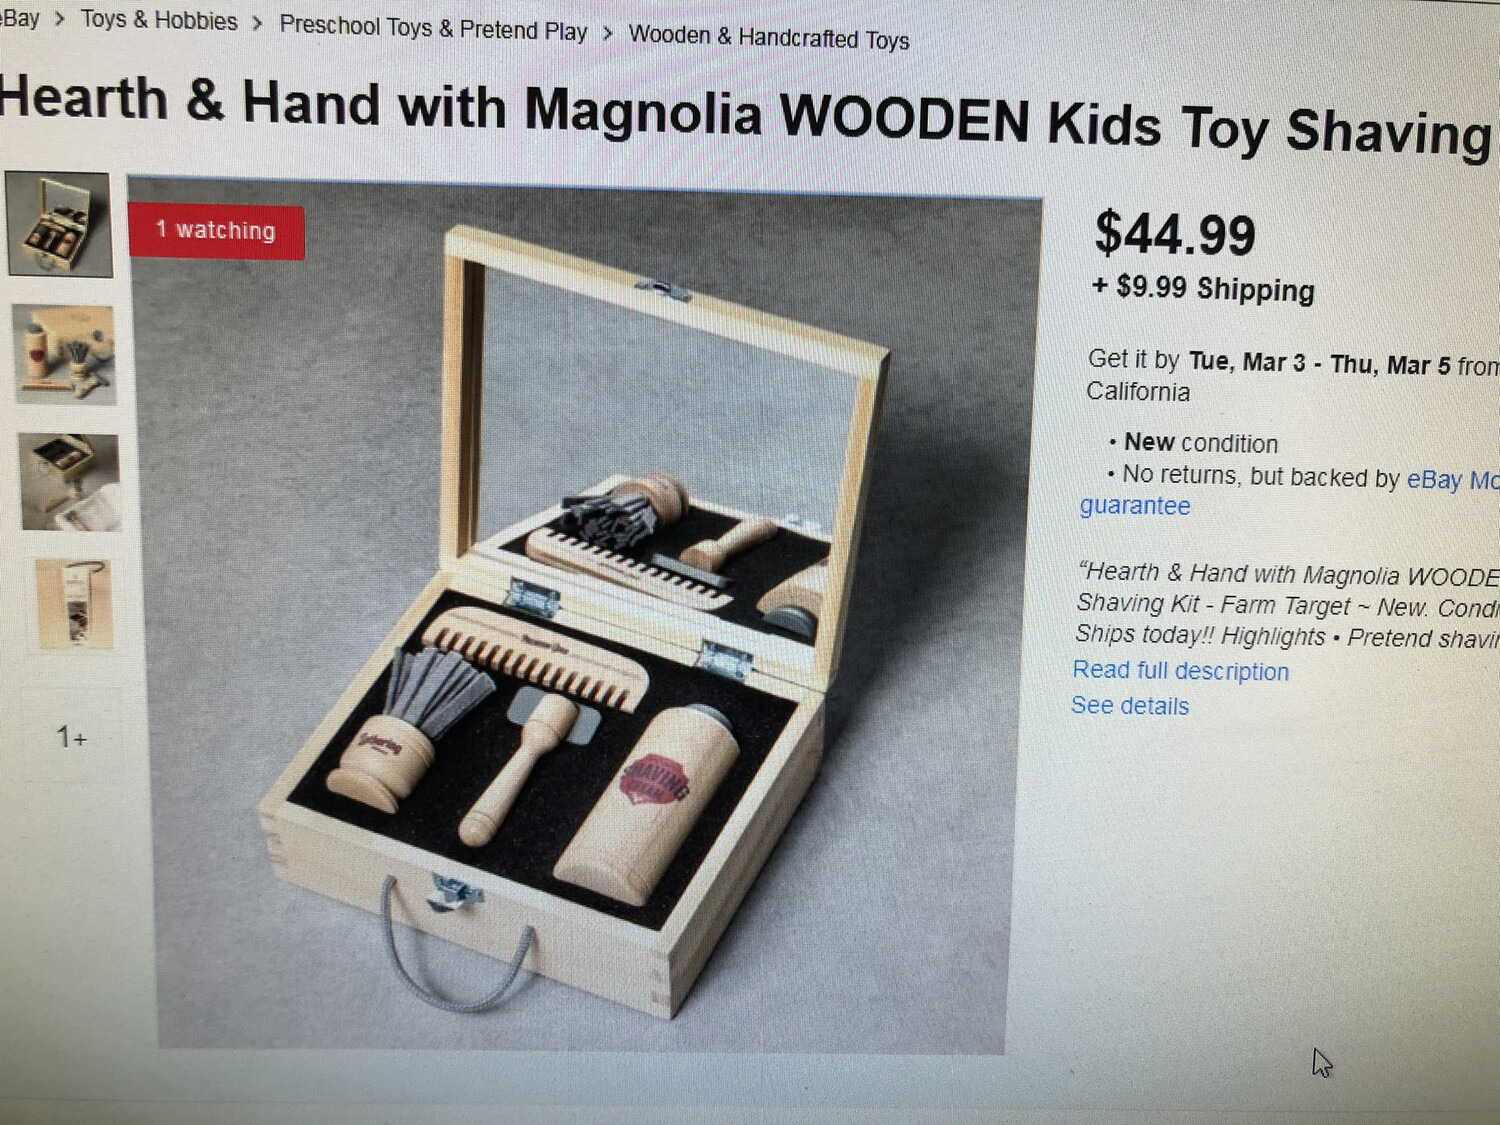Open Wooden & Handcrafted Toys breadcrumb
The width and height of the screenshot is (1500, 1125).
point(769,37)
